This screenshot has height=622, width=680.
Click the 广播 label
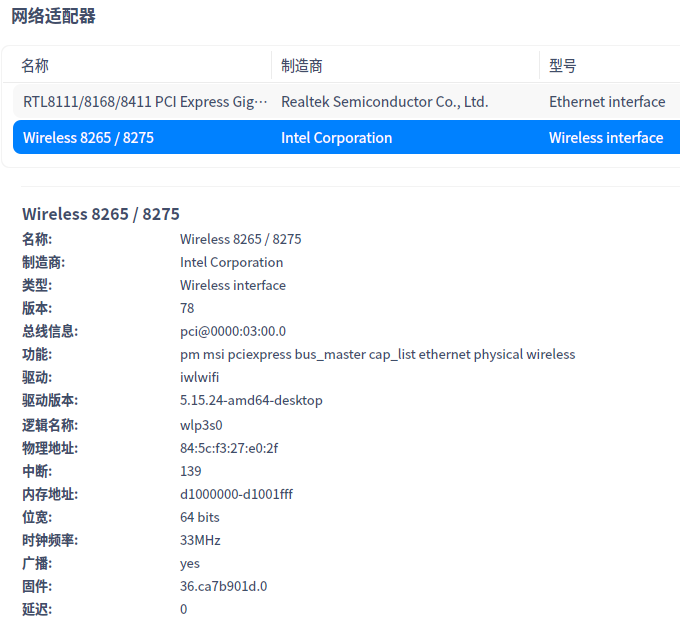pos(37,563)
